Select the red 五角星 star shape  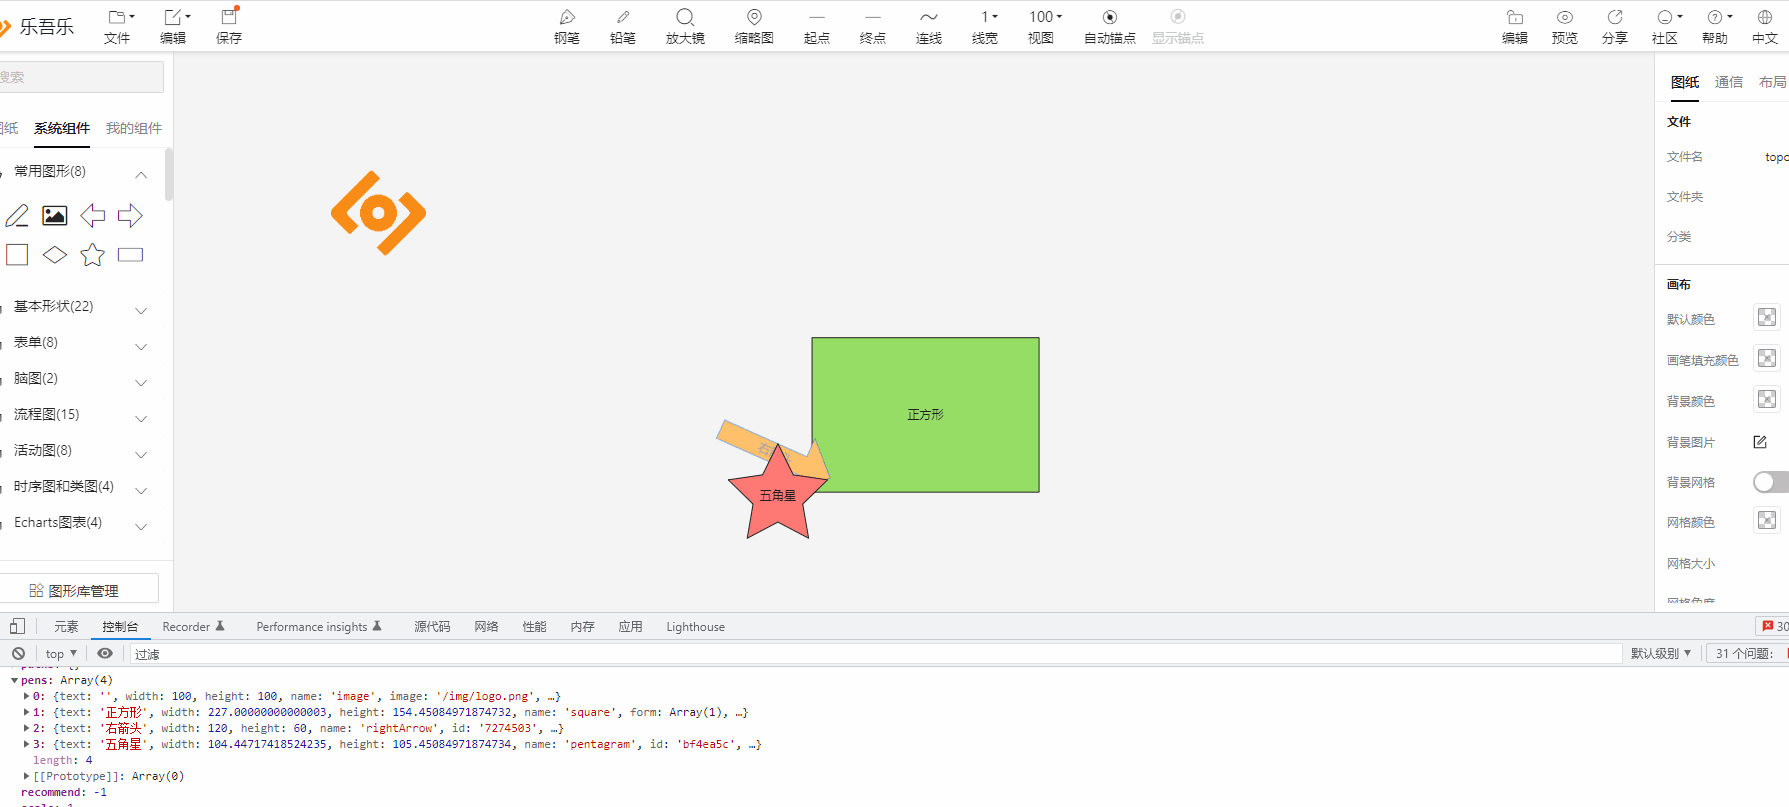tap(777, 493)
